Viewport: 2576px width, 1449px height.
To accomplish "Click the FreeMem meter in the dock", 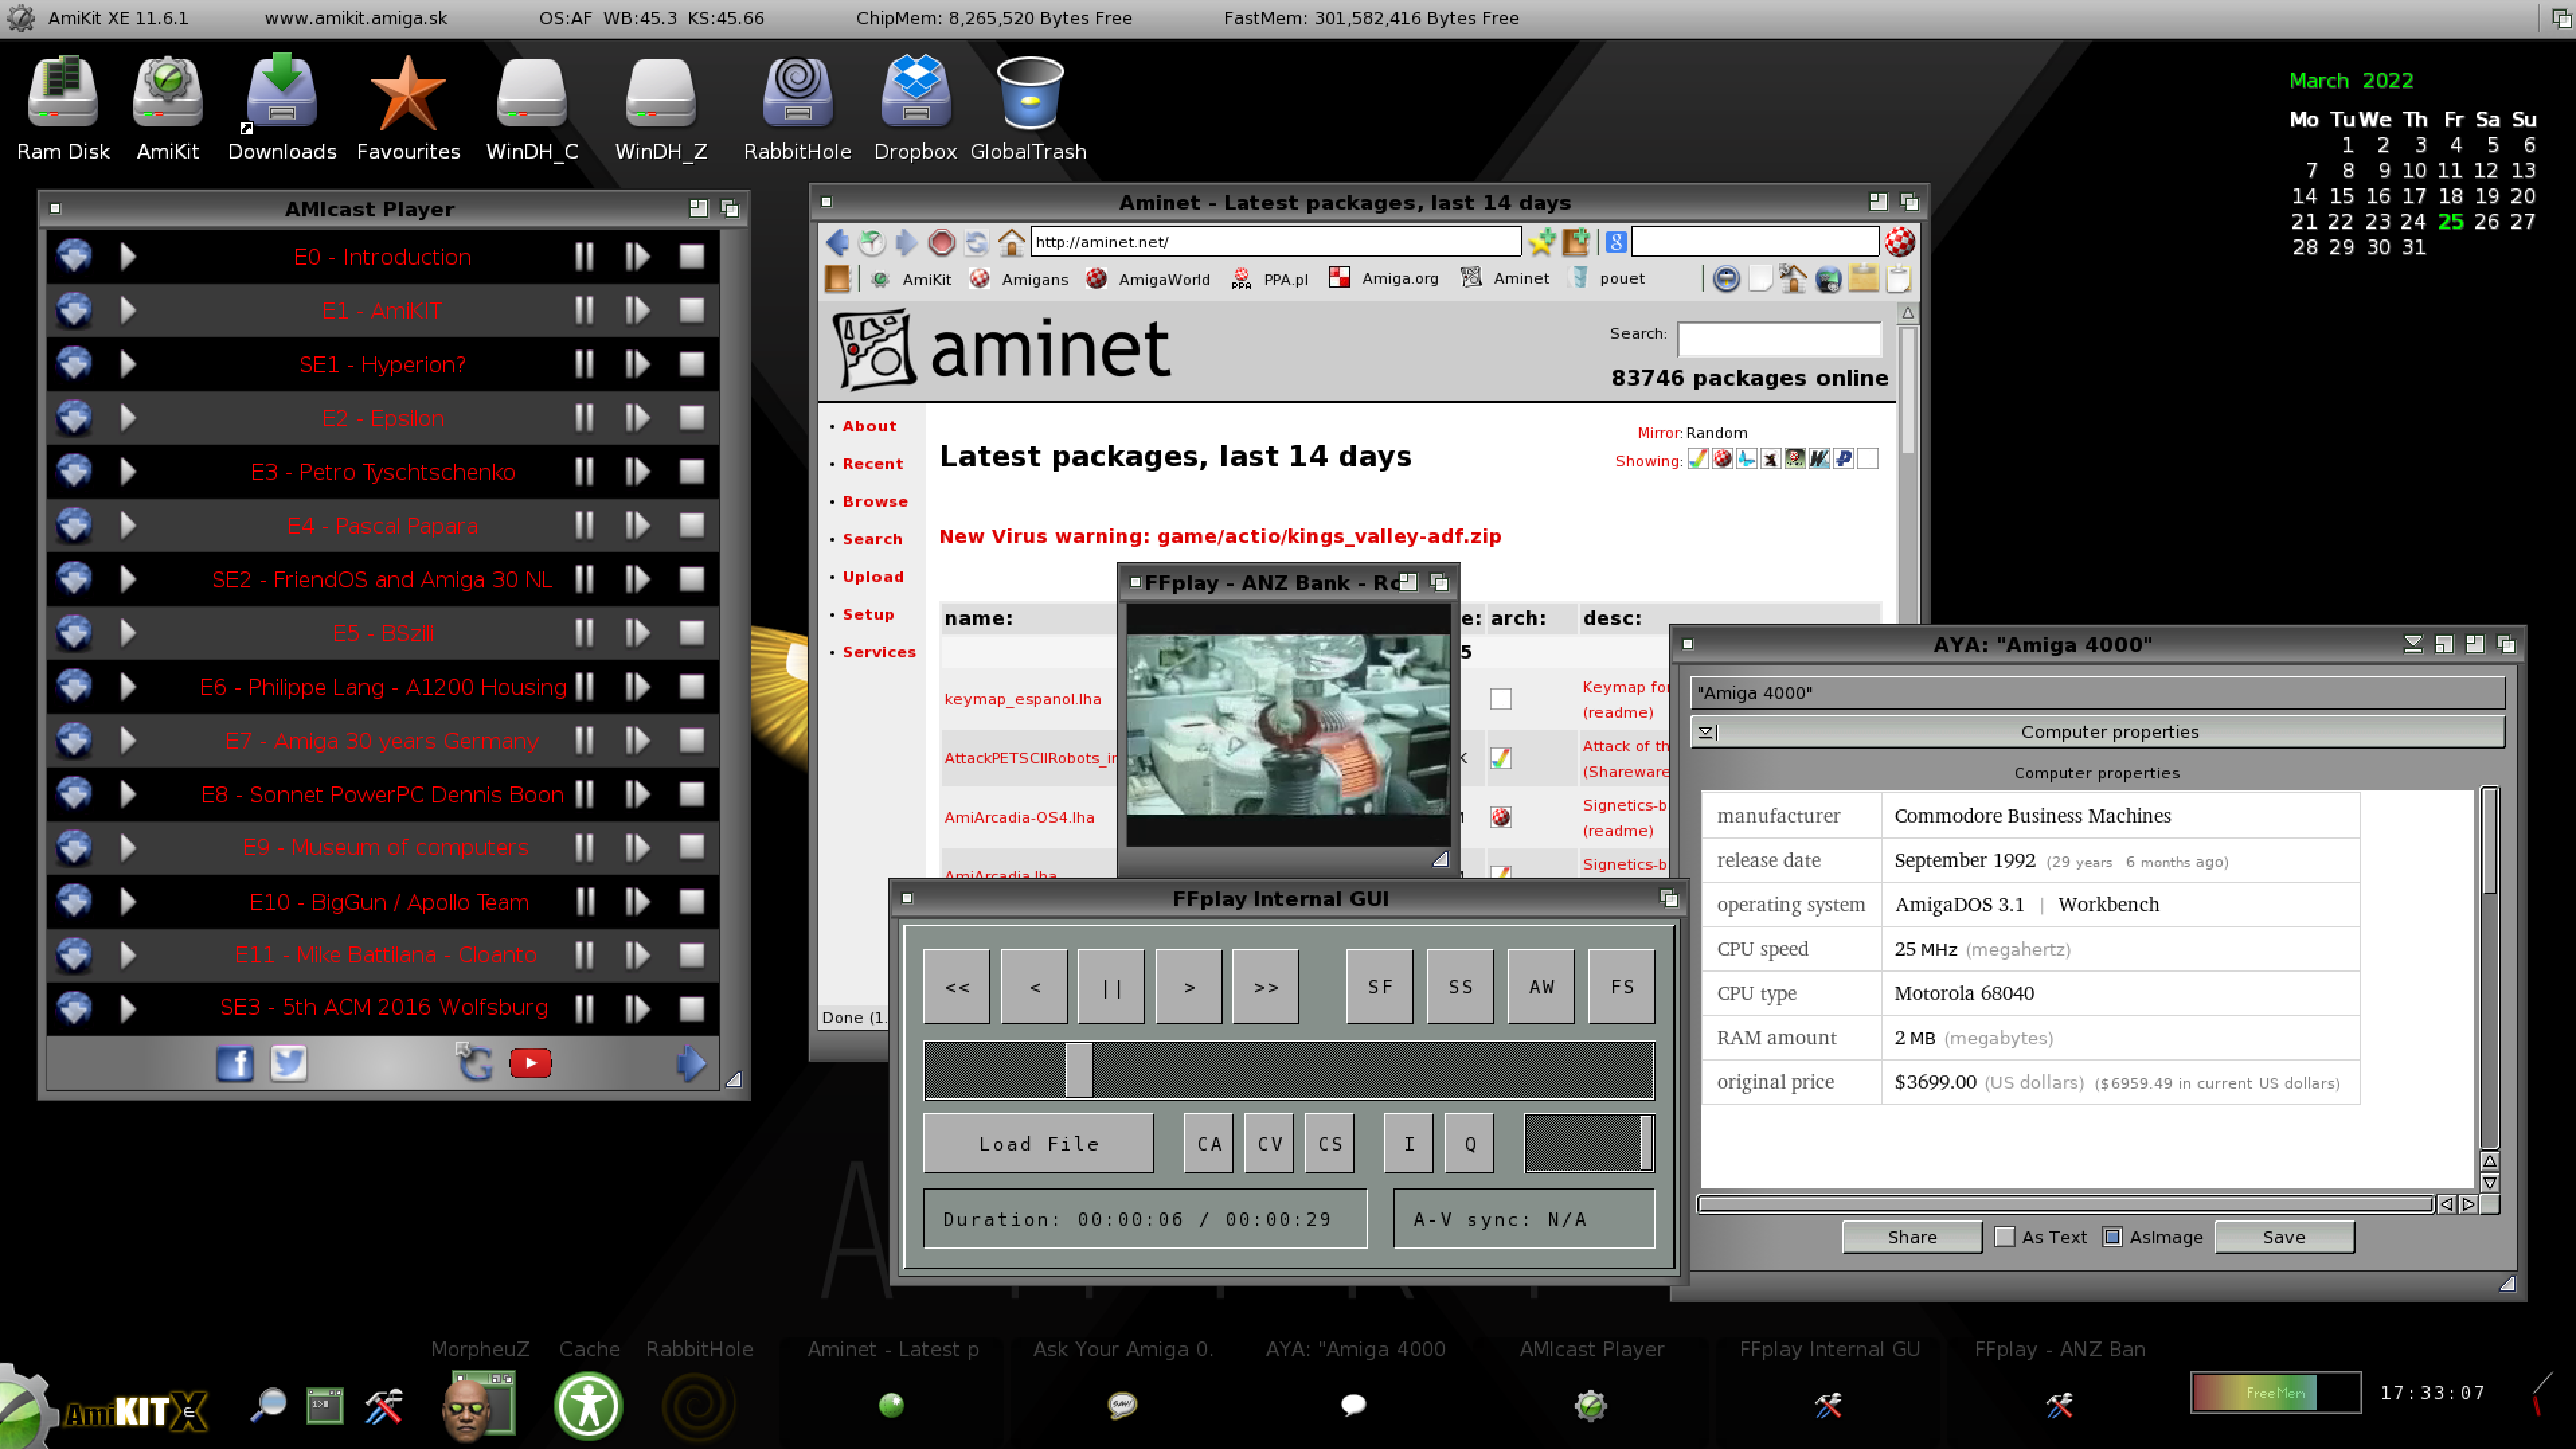I will click(2275, 1392).
